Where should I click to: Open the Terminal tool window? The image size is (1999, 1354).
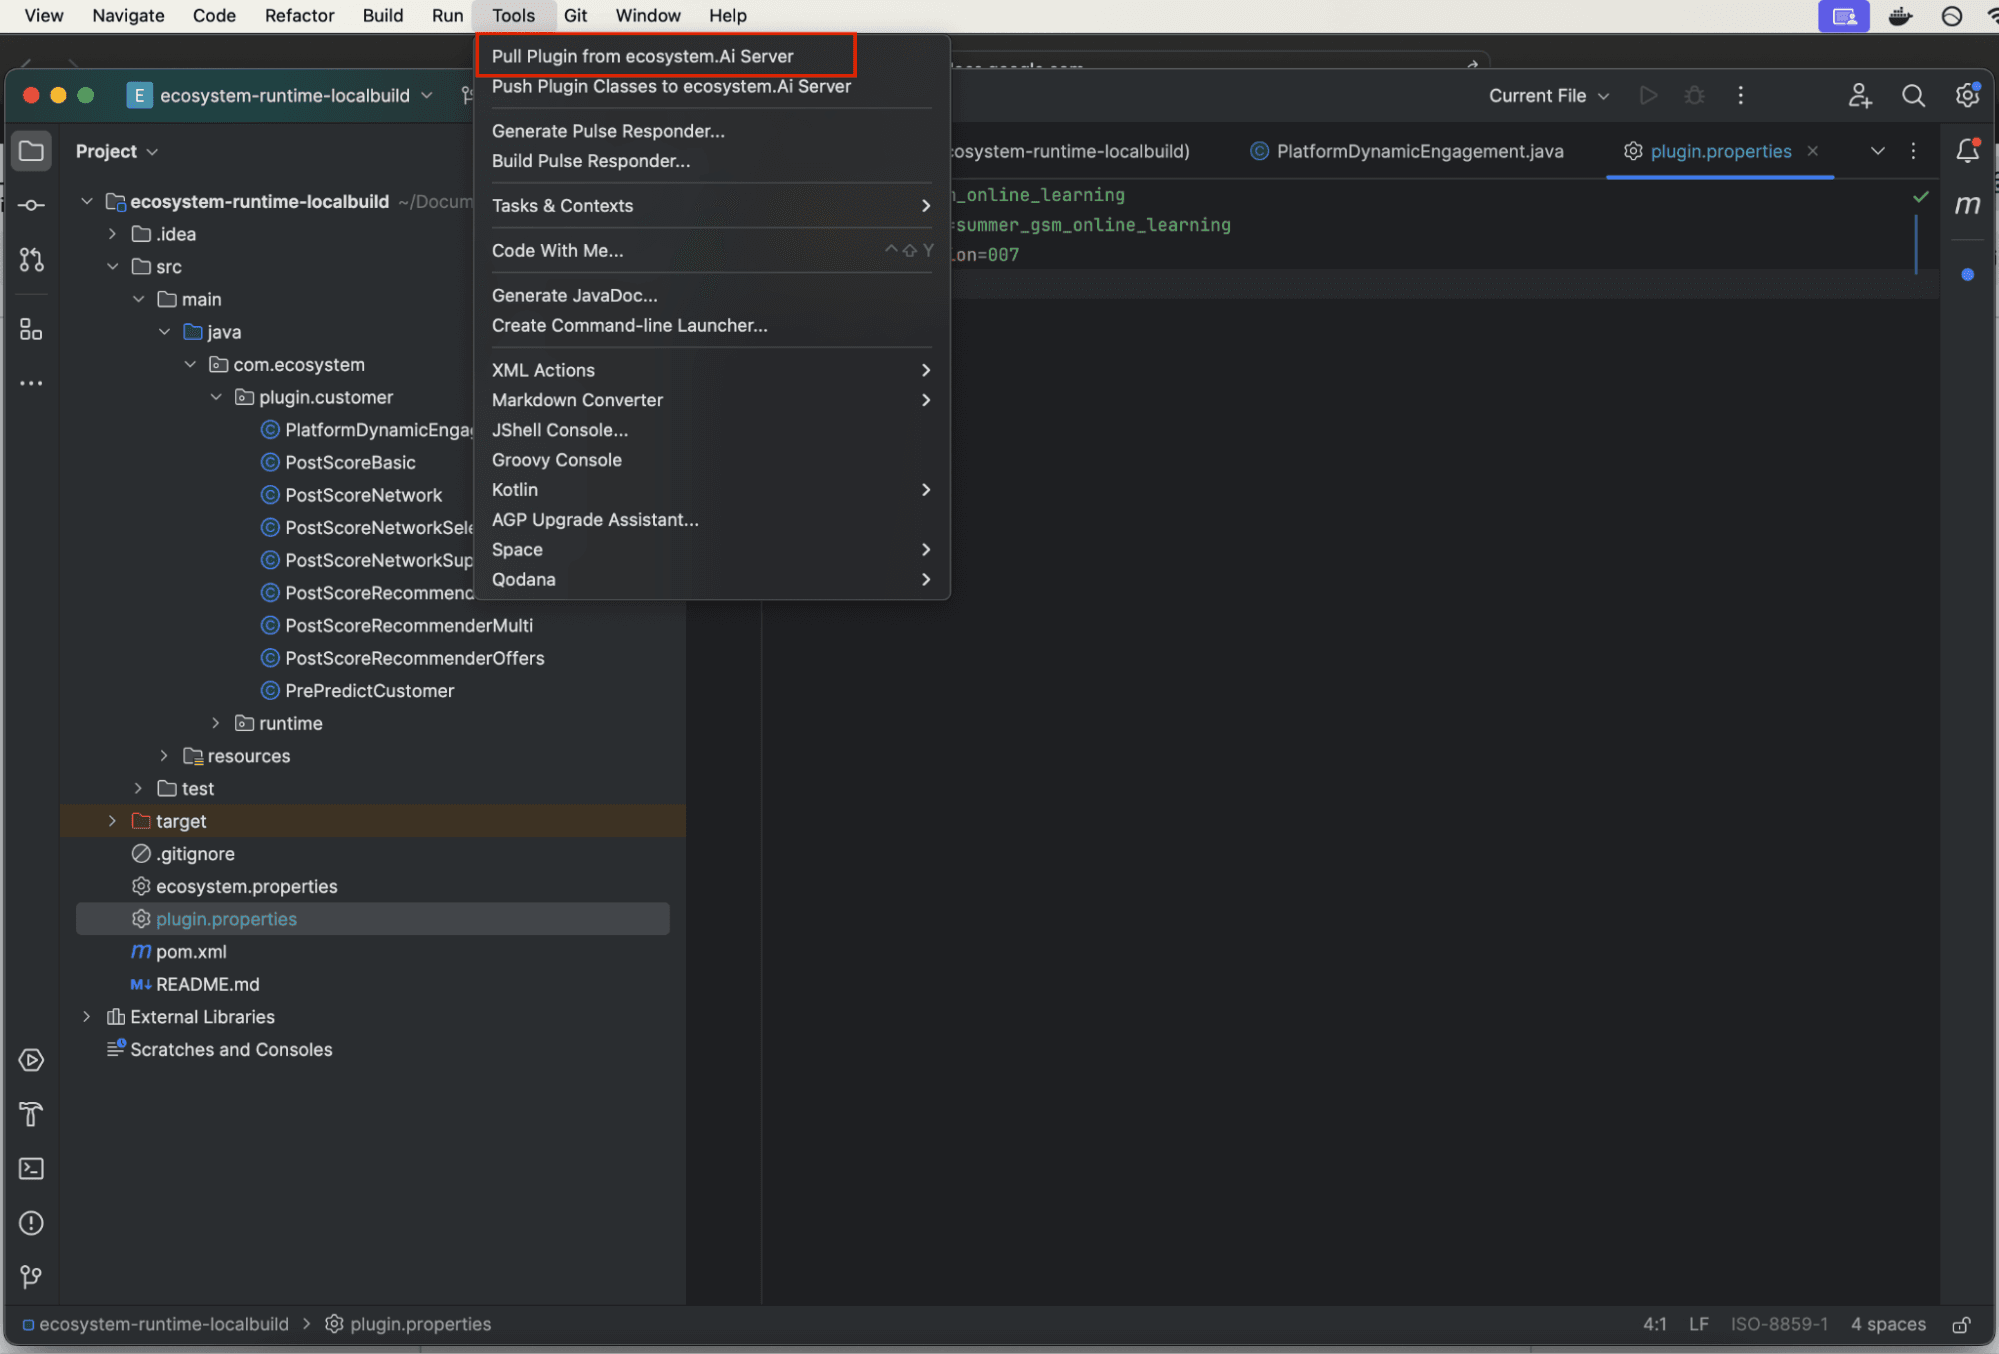(31, 1168)
